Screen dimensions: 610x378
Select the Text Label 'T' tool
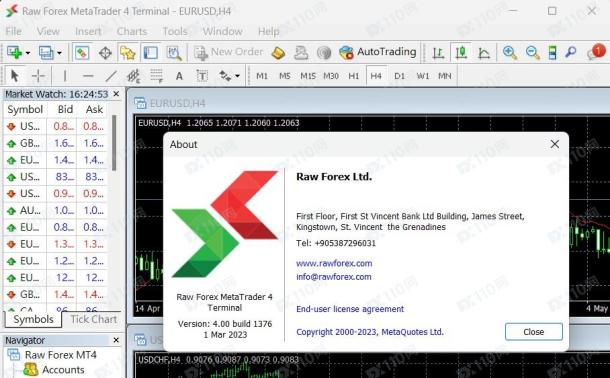[x=202, y=76]
